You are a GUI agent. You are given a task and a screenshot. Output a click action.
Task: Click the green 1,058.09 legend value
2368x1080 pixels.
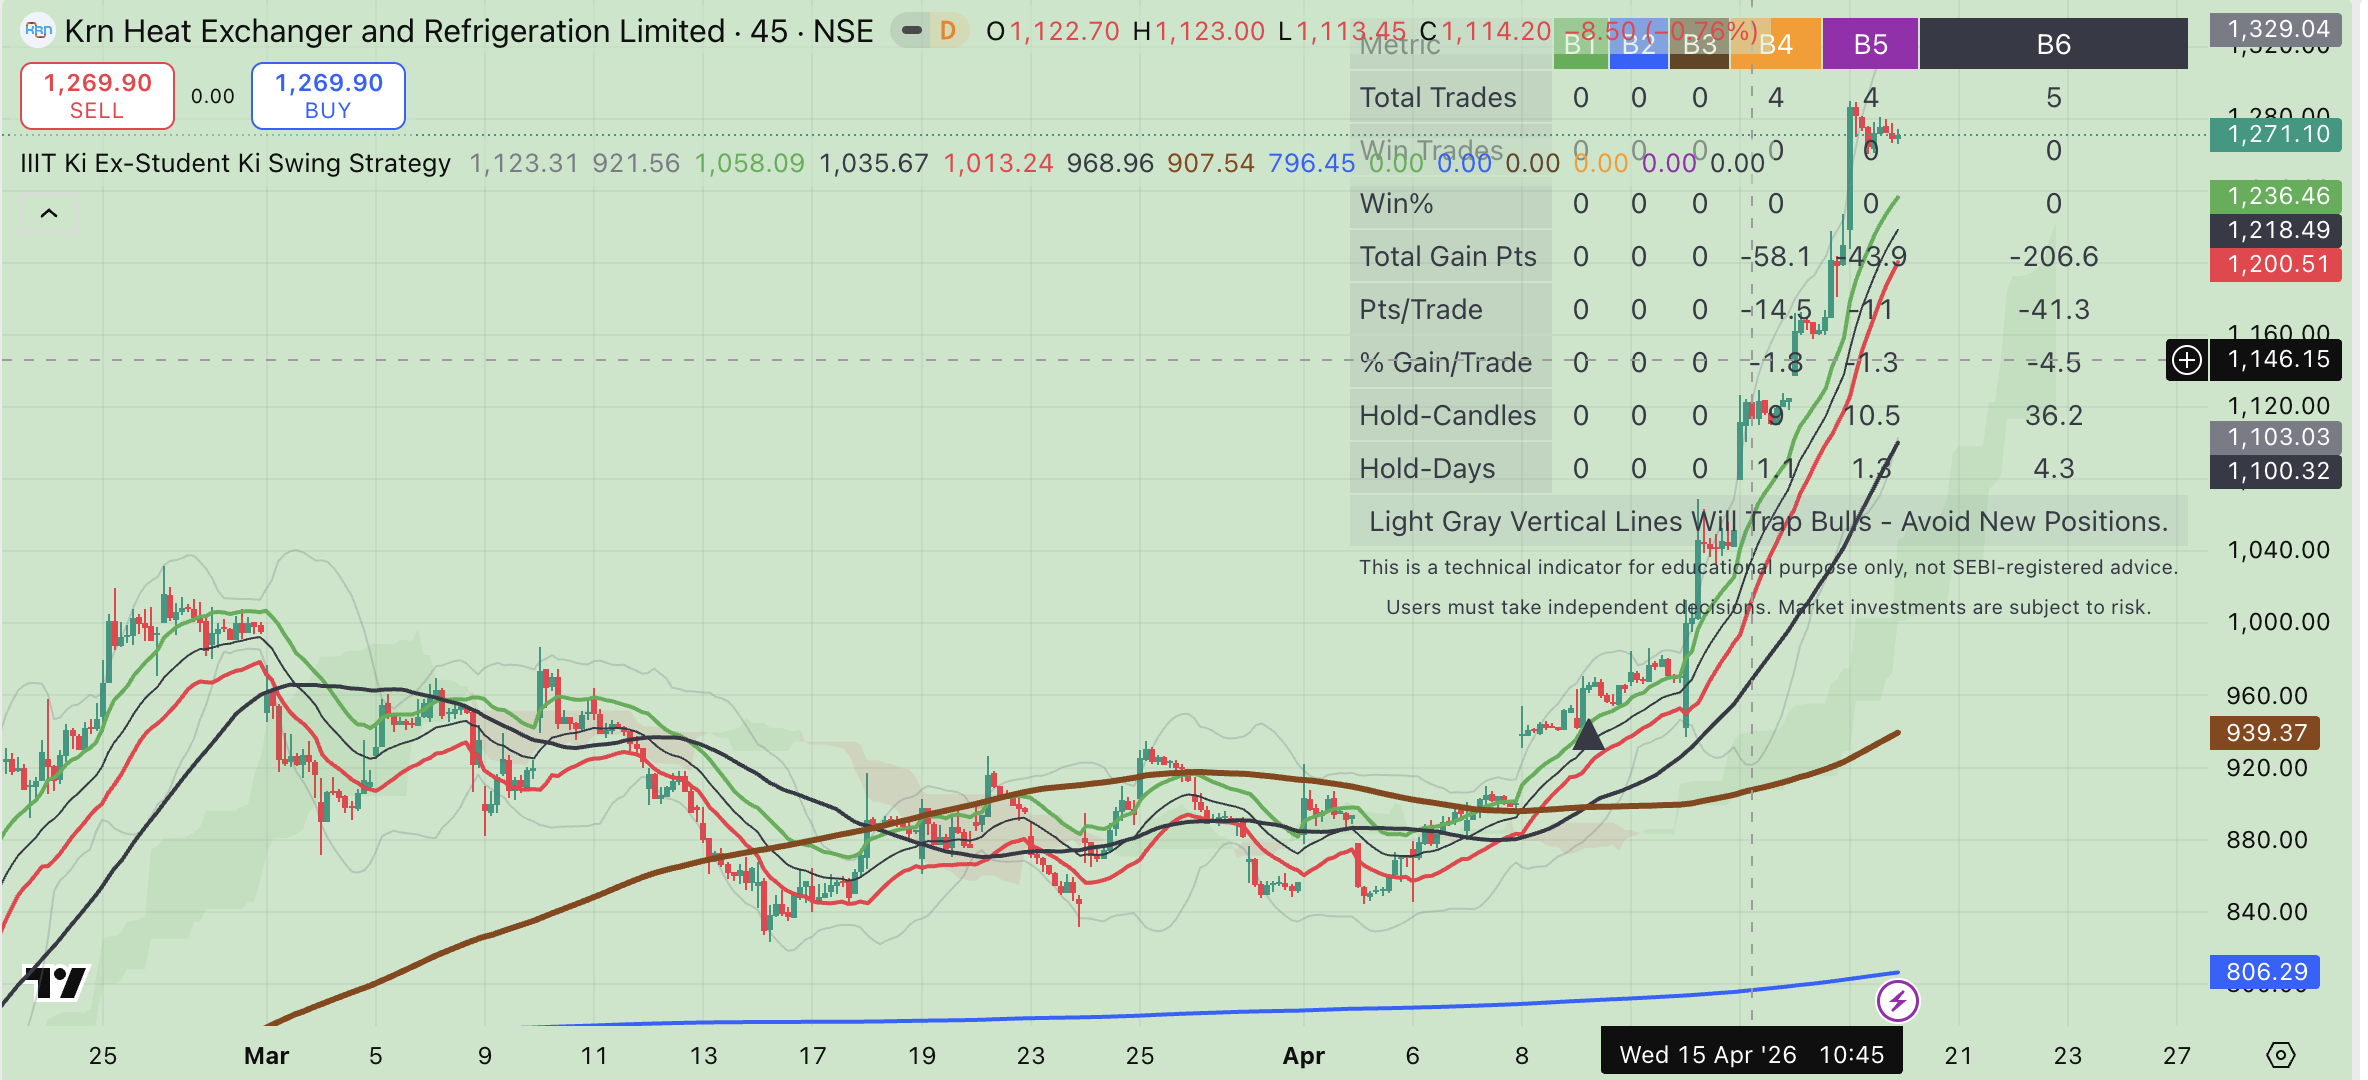[x=749, y=163]
